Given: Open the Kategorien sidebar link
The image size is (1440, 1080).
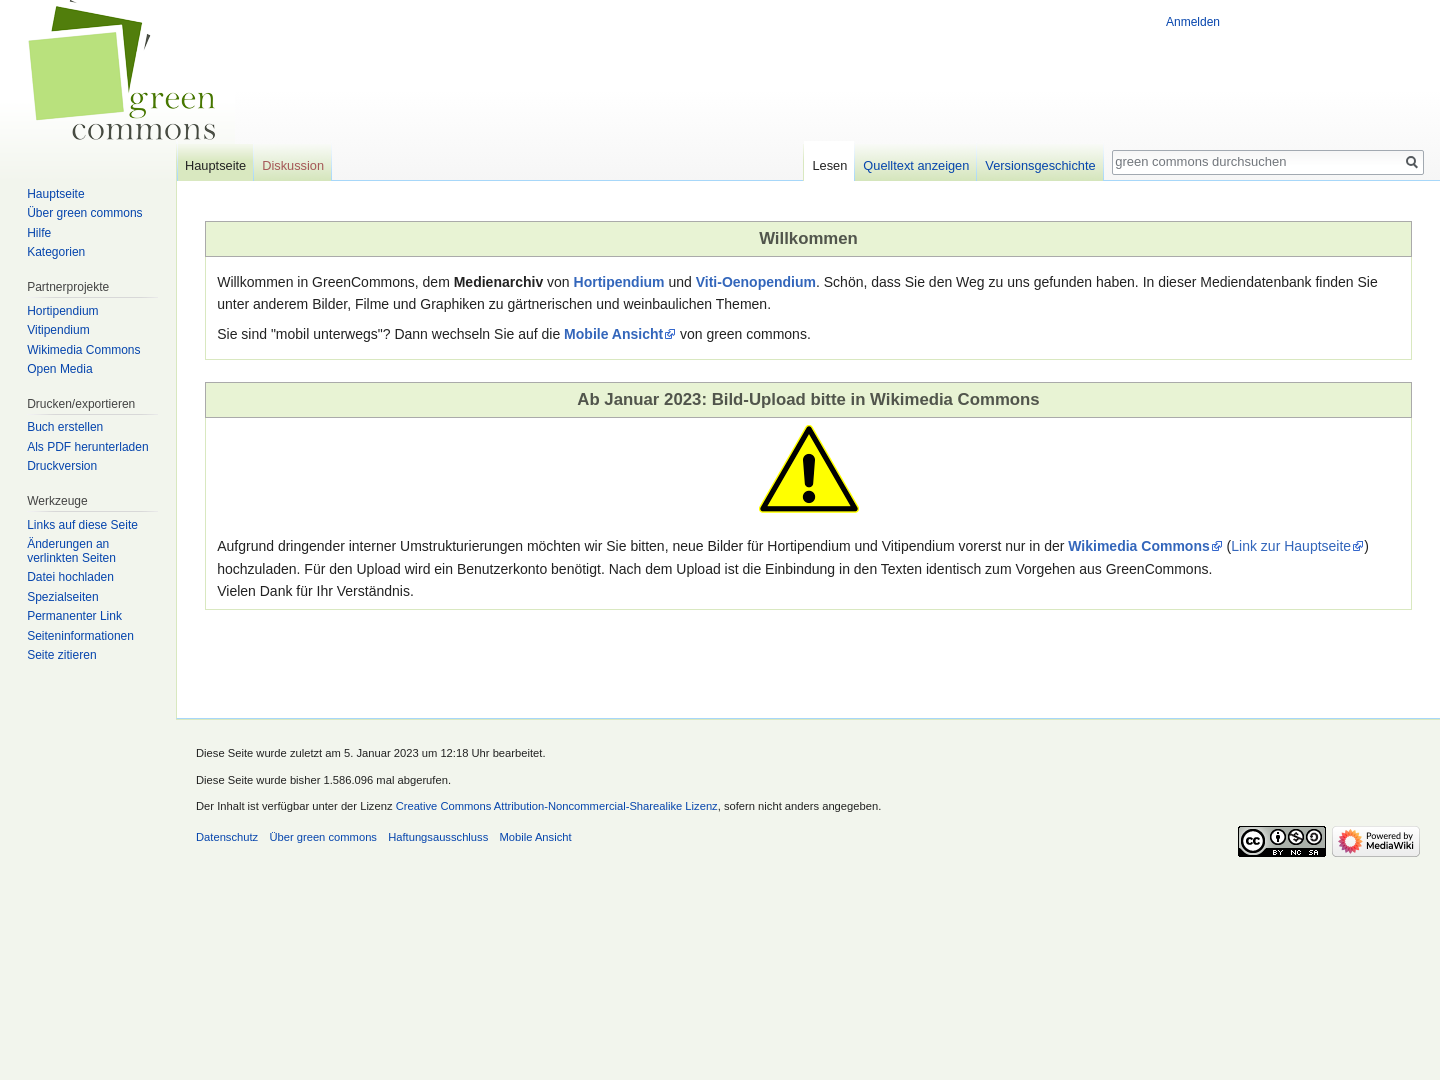Looking at the screenshot, I should 56,252.
